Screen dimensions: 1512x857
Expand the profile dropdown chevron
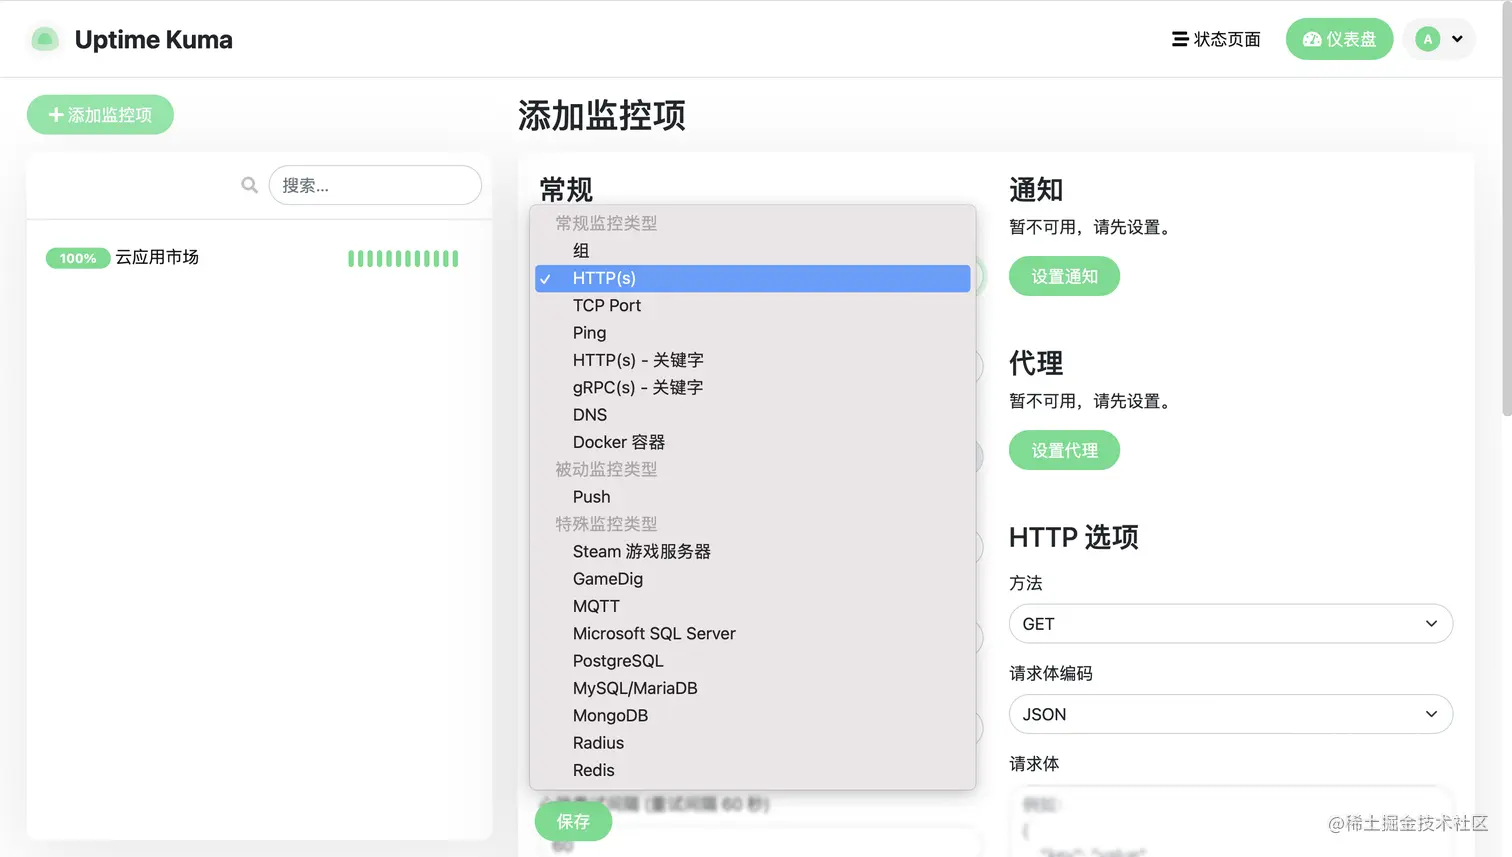click(1458, 39)
